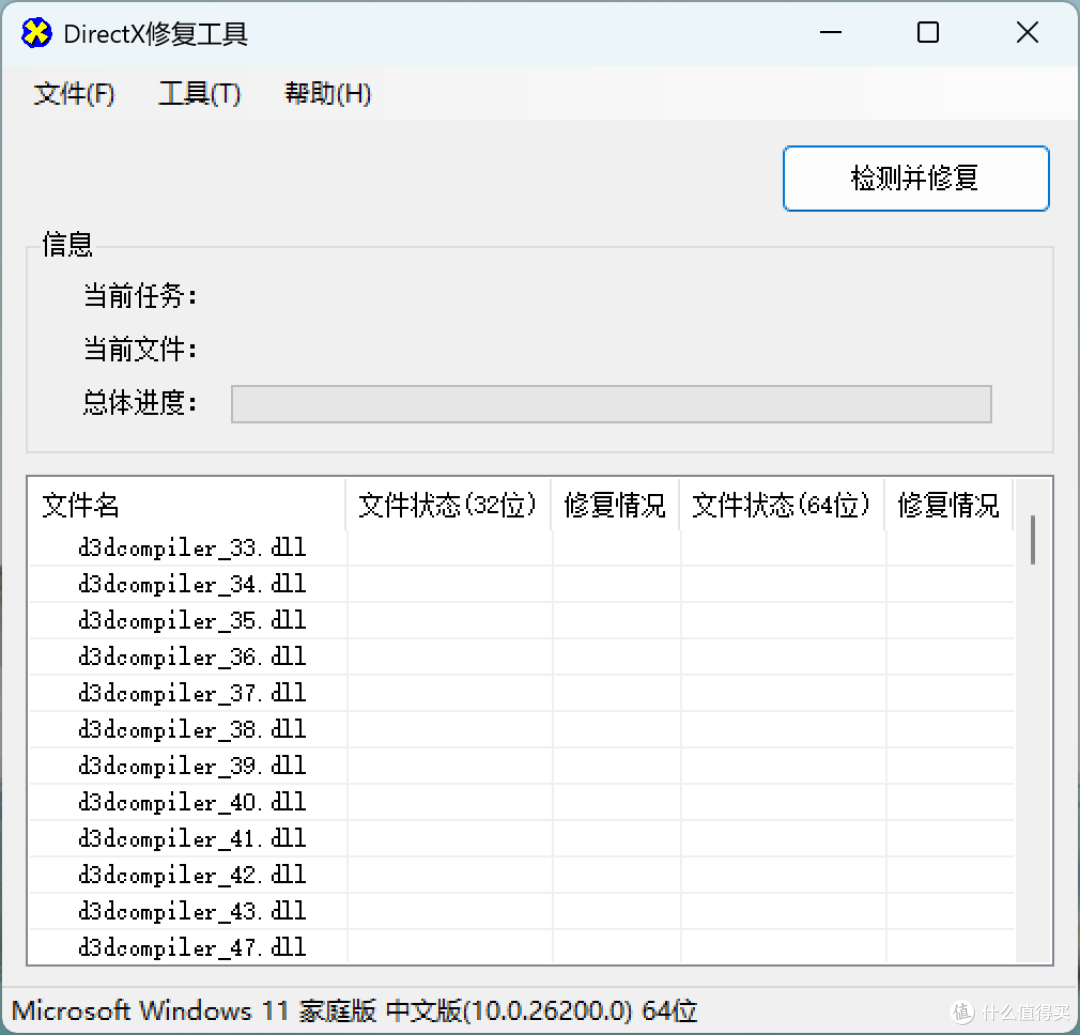
Task: Click the Windows 11 version status bar text
Action: click(x=354, y=1011)
